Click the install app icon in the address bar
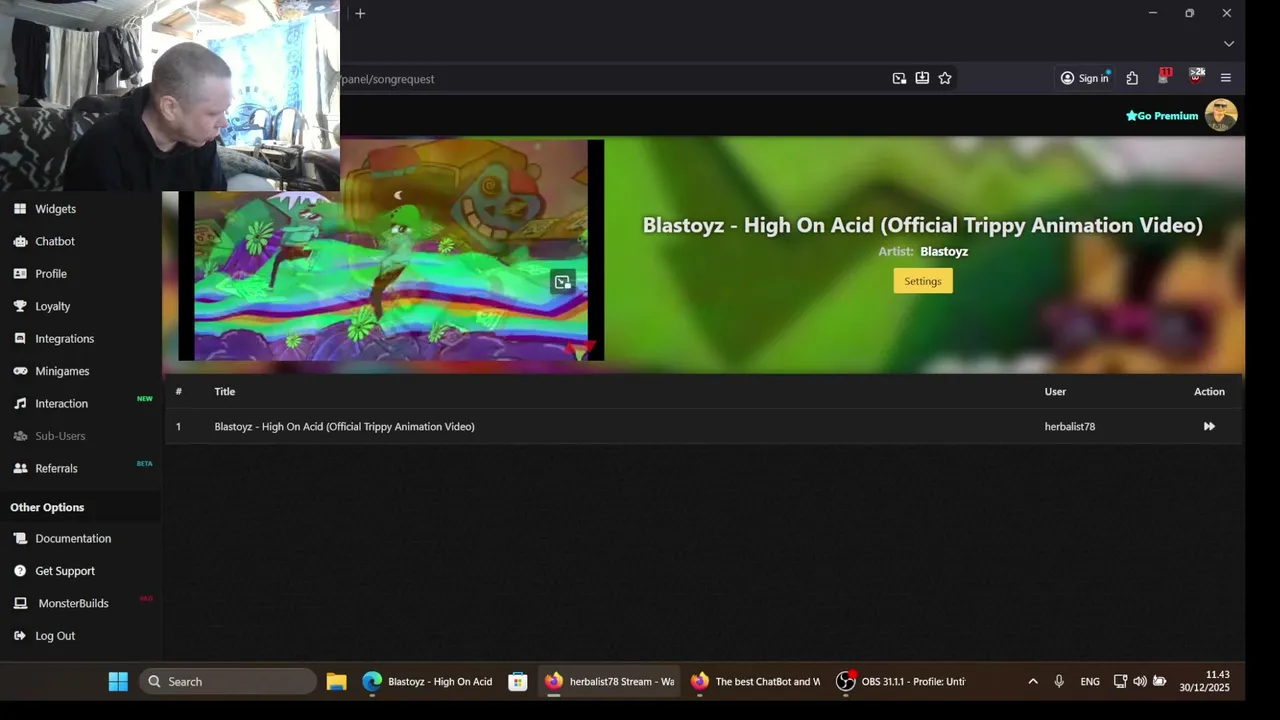1280x720 pixels. pos(922,78)
